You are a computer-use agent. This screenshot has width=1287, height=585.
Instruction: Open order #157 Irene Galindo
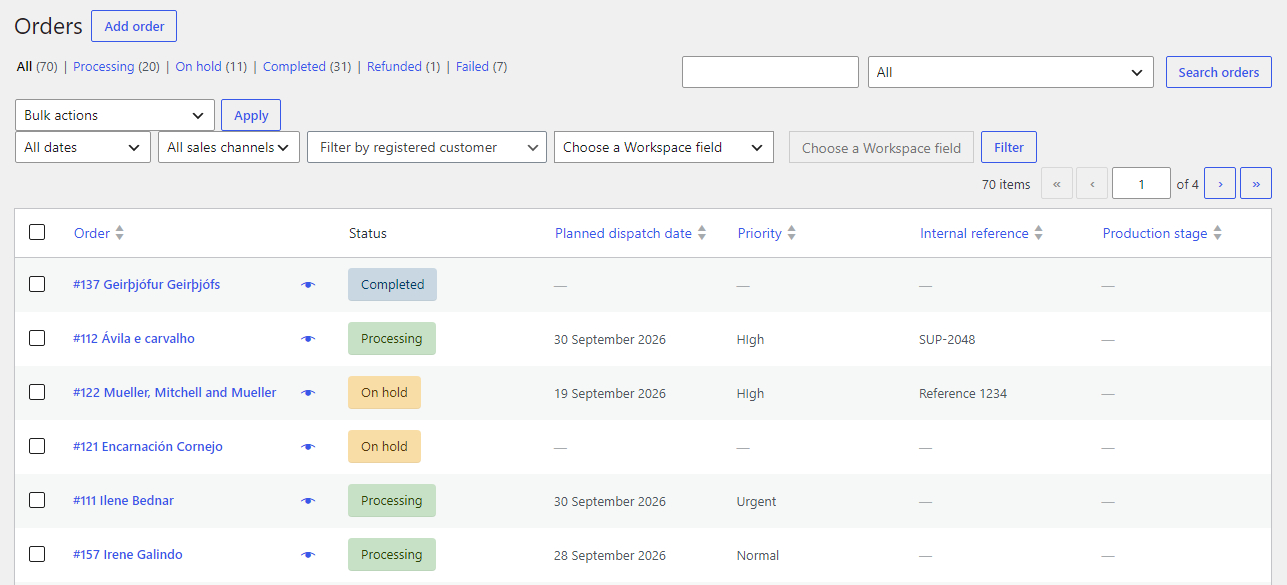coord(128,555)
